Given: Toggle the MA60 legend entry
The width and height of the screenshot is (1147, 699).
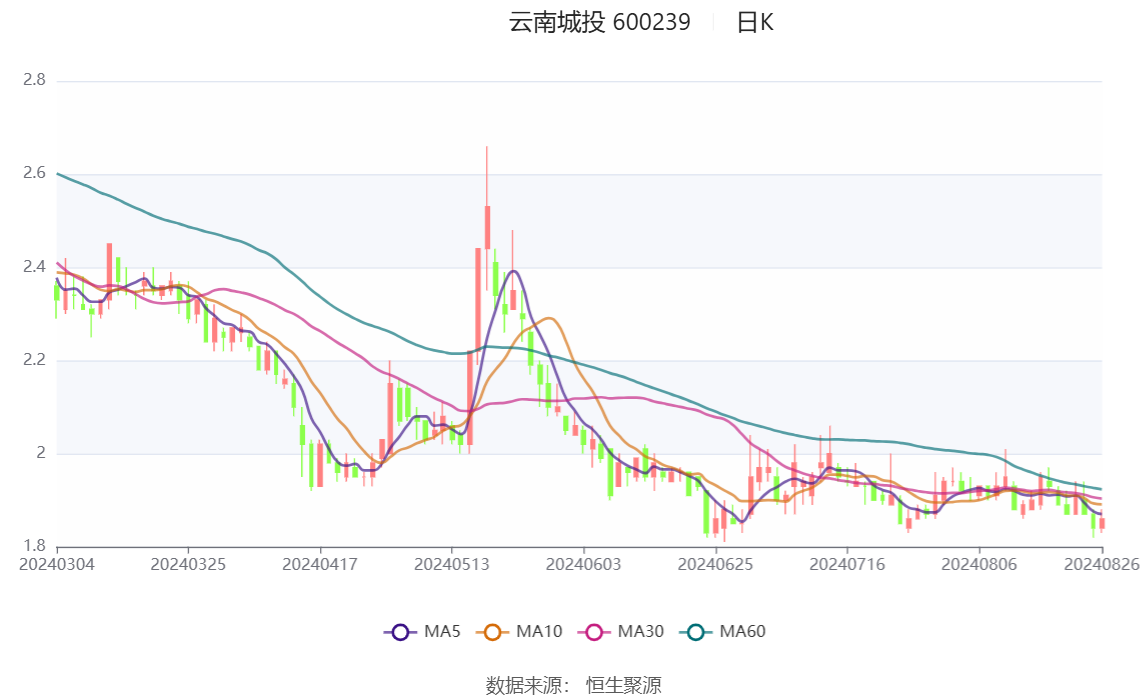Looking at the screenshot, I should pyautogui.click(x=723, y=632).
